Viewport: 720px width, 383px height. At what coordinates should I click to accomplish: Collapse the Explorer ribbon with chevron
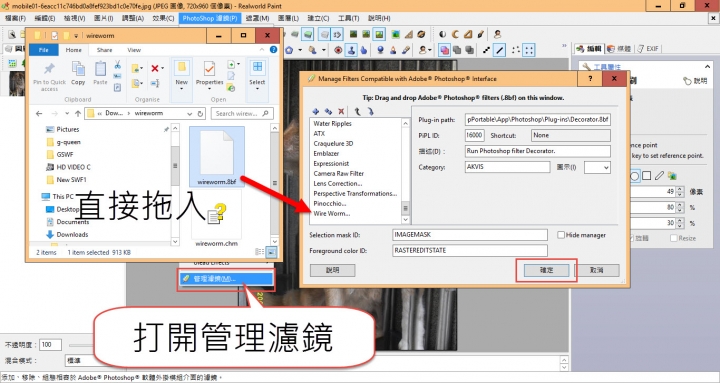[x=262, y=50]
